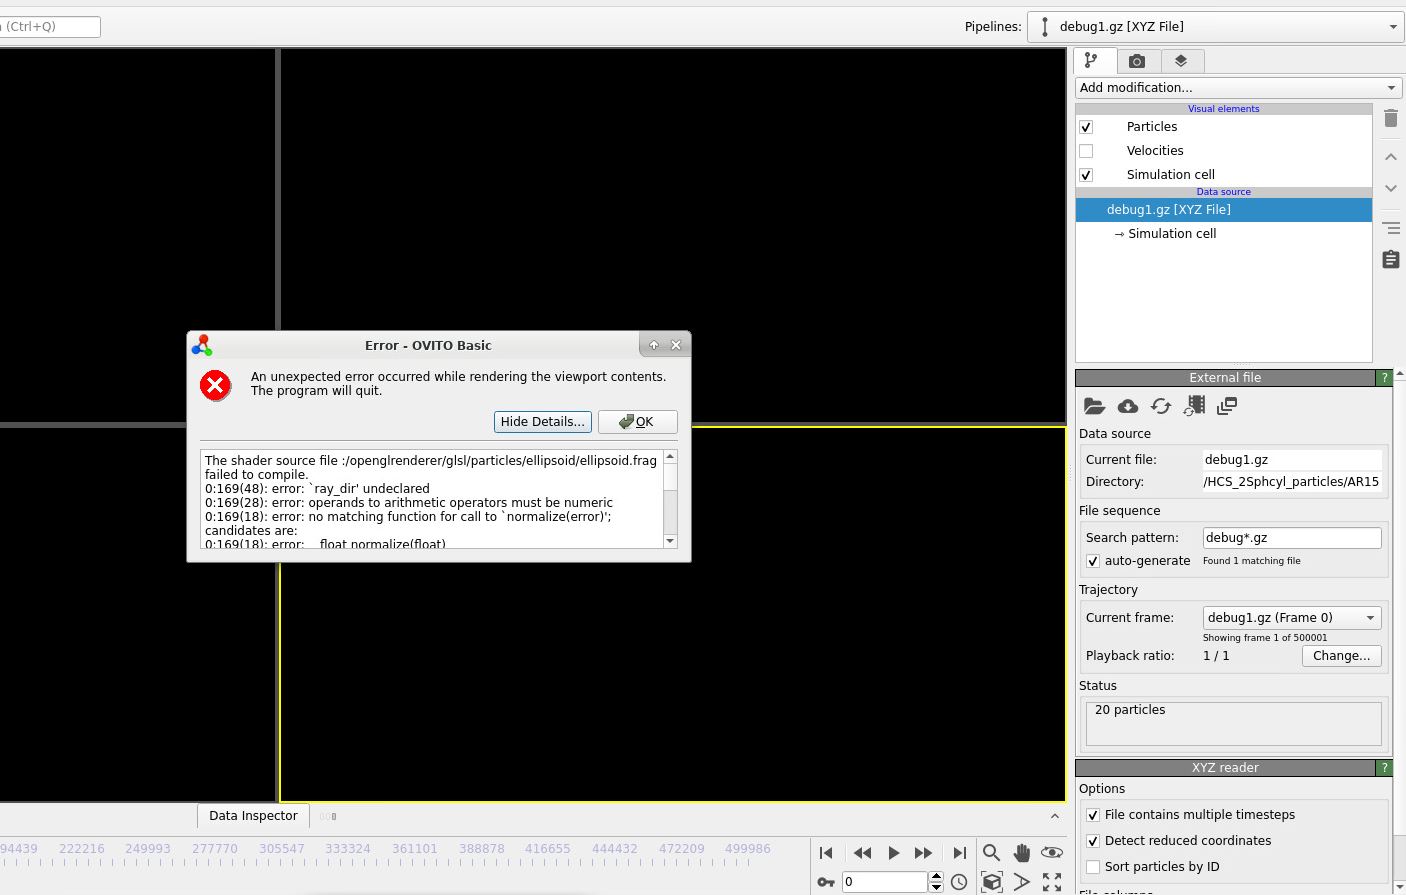Disable the Particles visual element
Screen dimensions: 1406x895
click(1086, 127)
